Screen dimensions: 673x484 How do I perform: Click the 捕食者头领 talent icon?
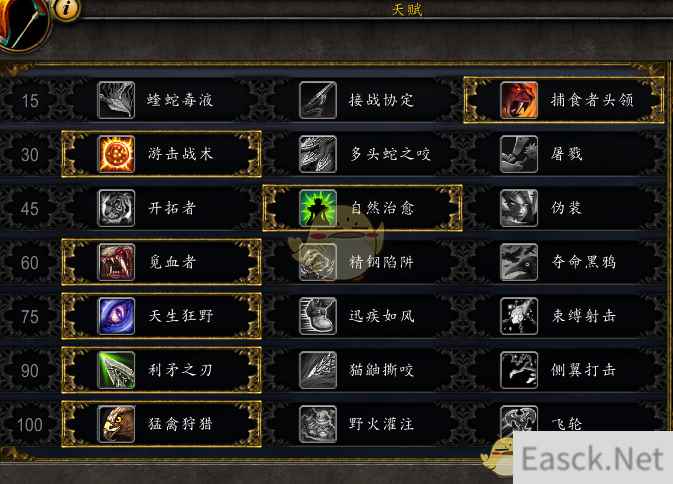coord(519,100)
